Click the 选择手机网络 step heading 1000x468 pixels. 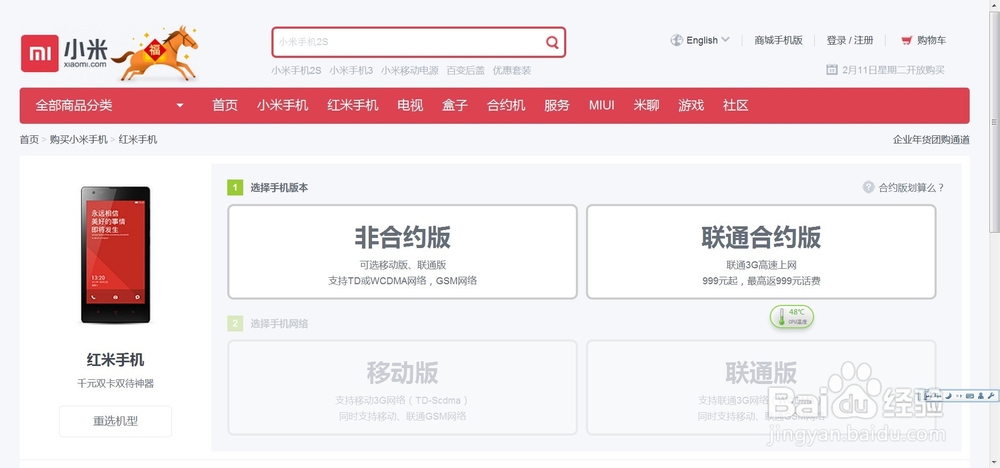click(x=279, y=323)
